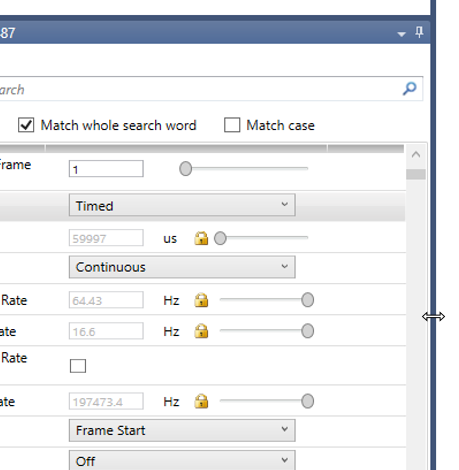Open the Off dropdown
Screen dimensions: 459x470
182,461
